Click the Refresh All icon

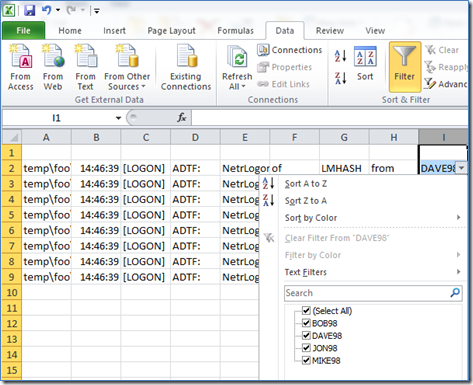237,57
